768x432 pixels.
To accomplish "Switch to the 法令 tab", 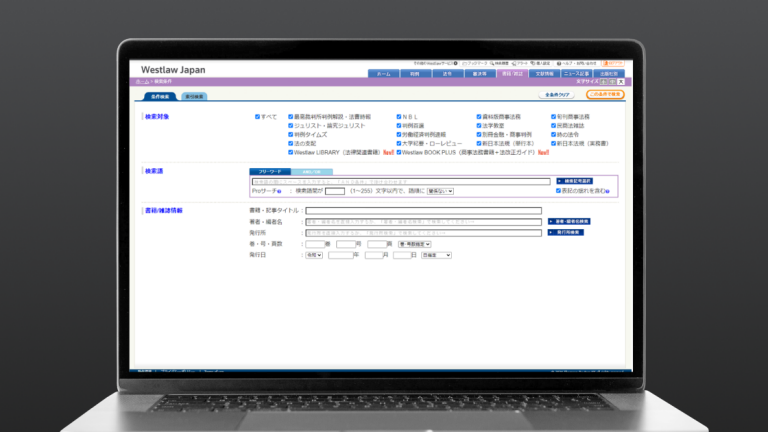I will click(448, 73).
